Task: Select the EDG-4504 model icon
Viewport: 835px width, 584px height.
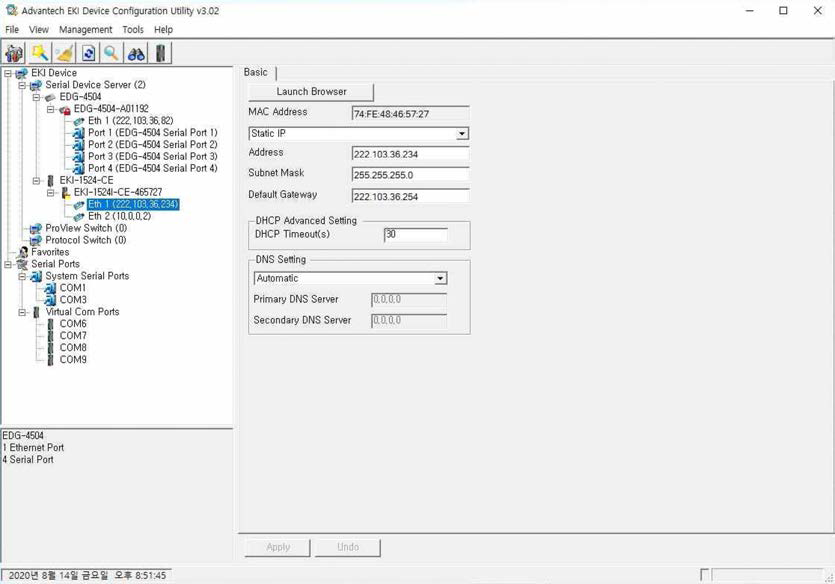Action: pyautogui.click(x=50, y=97)
